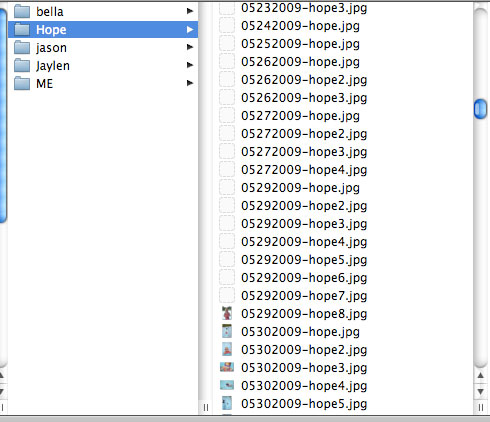Select blank preview icon of 05242009-hope.jpg
Viewport: 490px width, 422px height.
[x=227, y=25]
